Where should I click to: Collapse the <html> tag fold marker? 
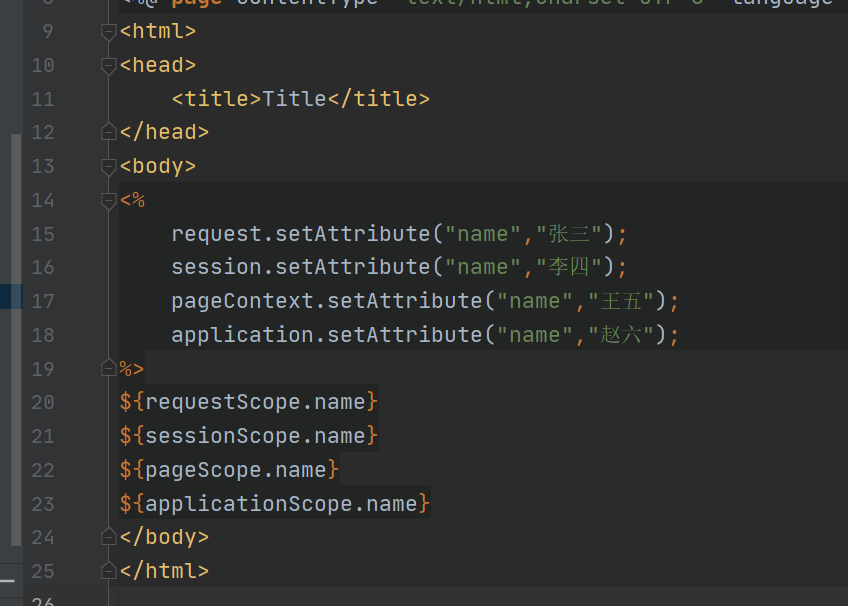coord(109,32)
